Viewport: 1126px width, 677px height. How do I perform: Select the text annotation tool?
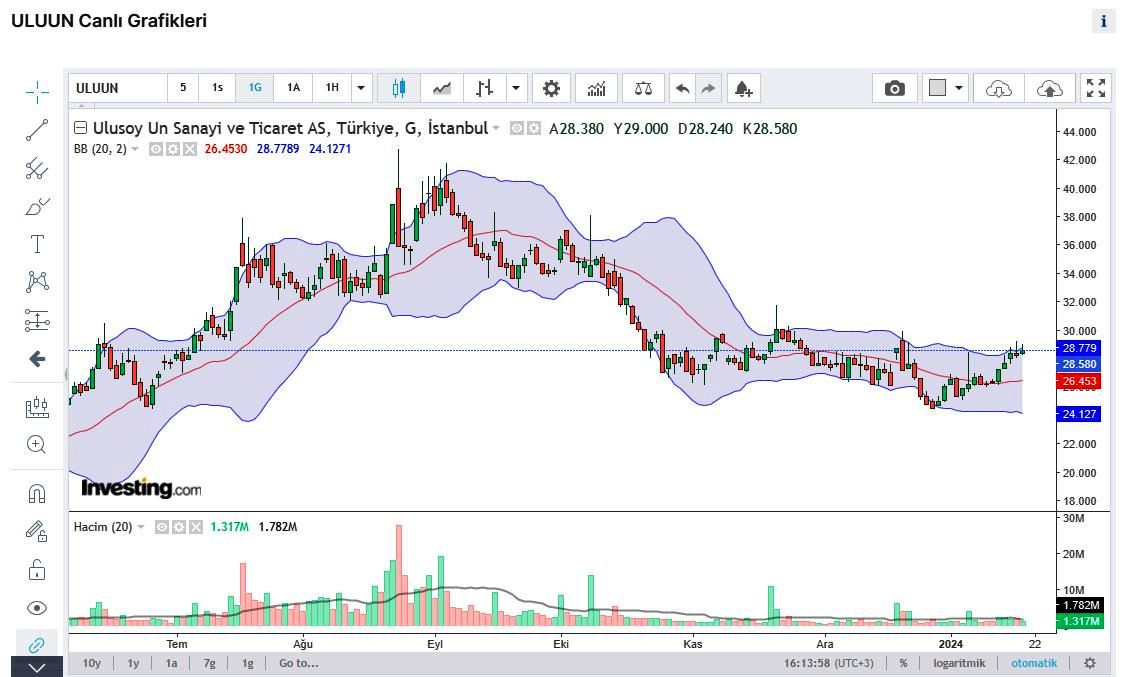click(x=37, y=244)
